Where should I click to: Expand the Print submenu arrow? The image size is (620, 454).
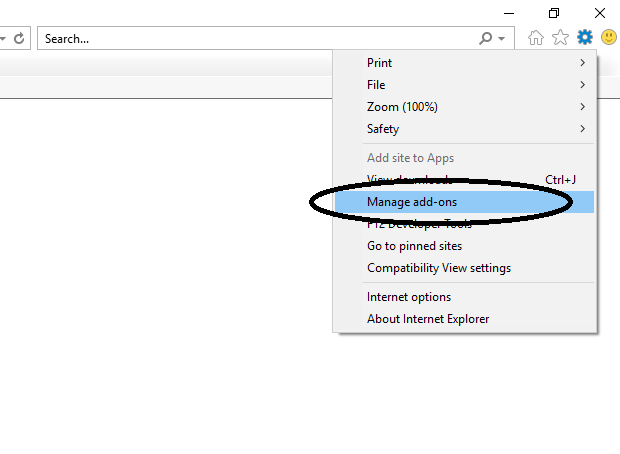pos(582,62)
